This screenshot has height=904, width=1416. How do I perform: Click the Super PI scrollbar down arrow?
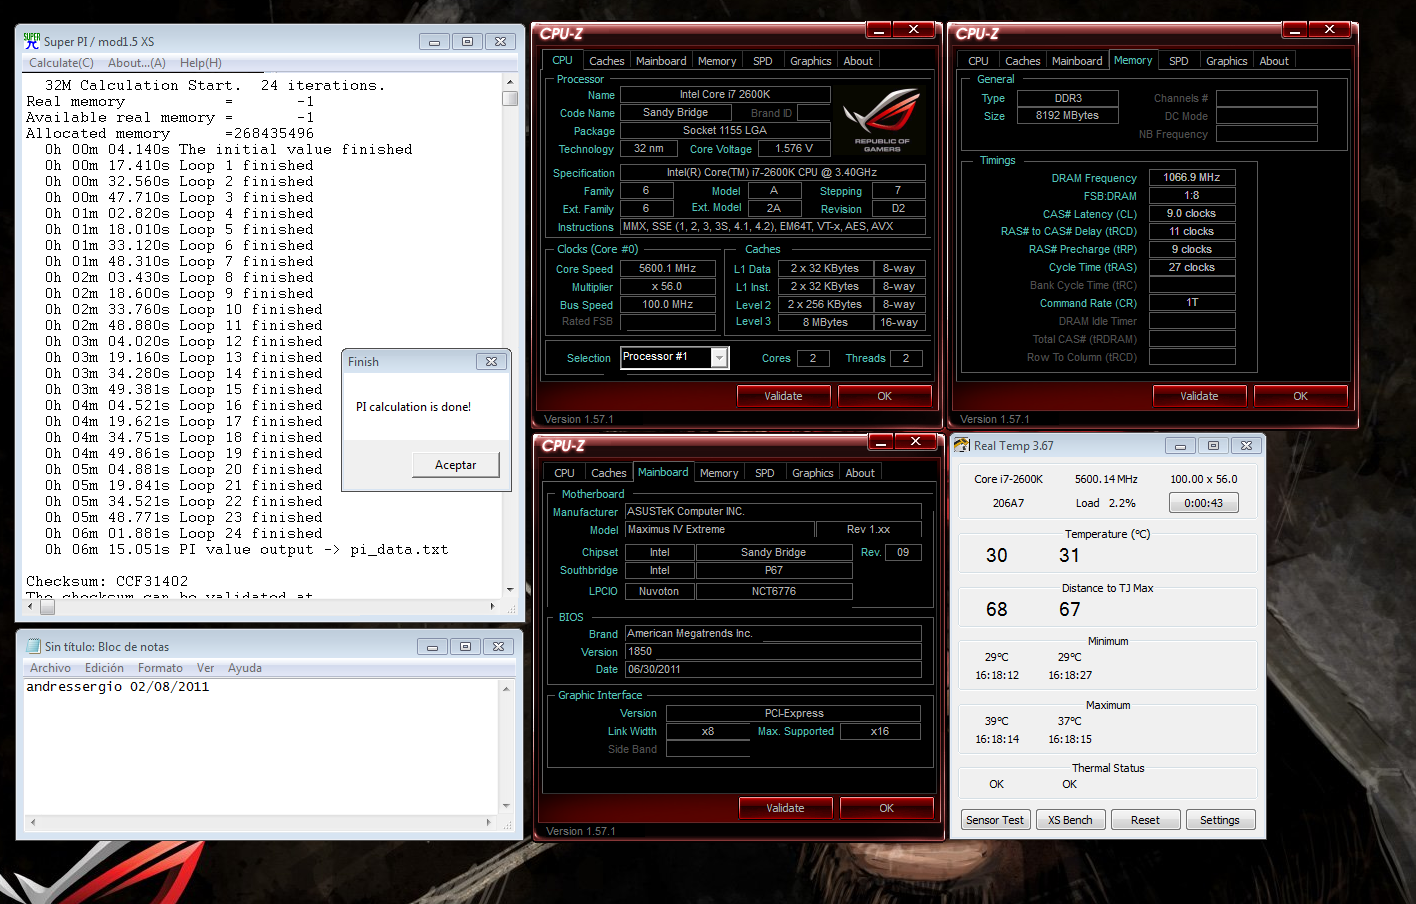[x=510, y=590]
